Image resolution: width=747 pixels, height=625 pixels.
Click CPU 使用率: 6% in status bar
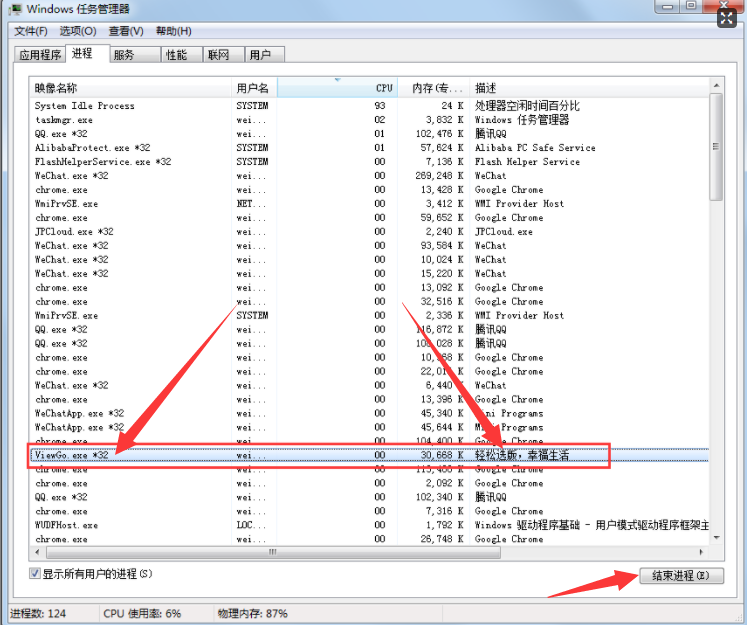(x=142, y=614)
